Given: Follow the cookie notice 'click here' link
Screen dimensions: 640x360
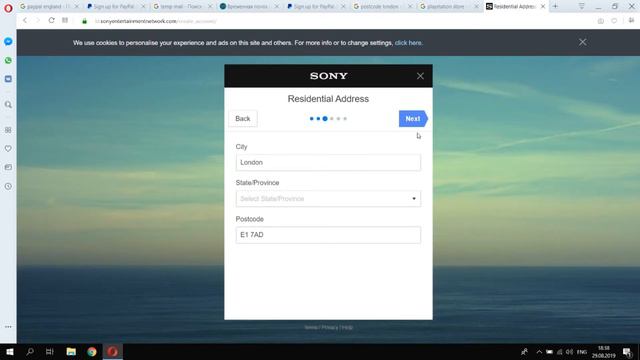Looking at the screenshot, I should (408, 43).
